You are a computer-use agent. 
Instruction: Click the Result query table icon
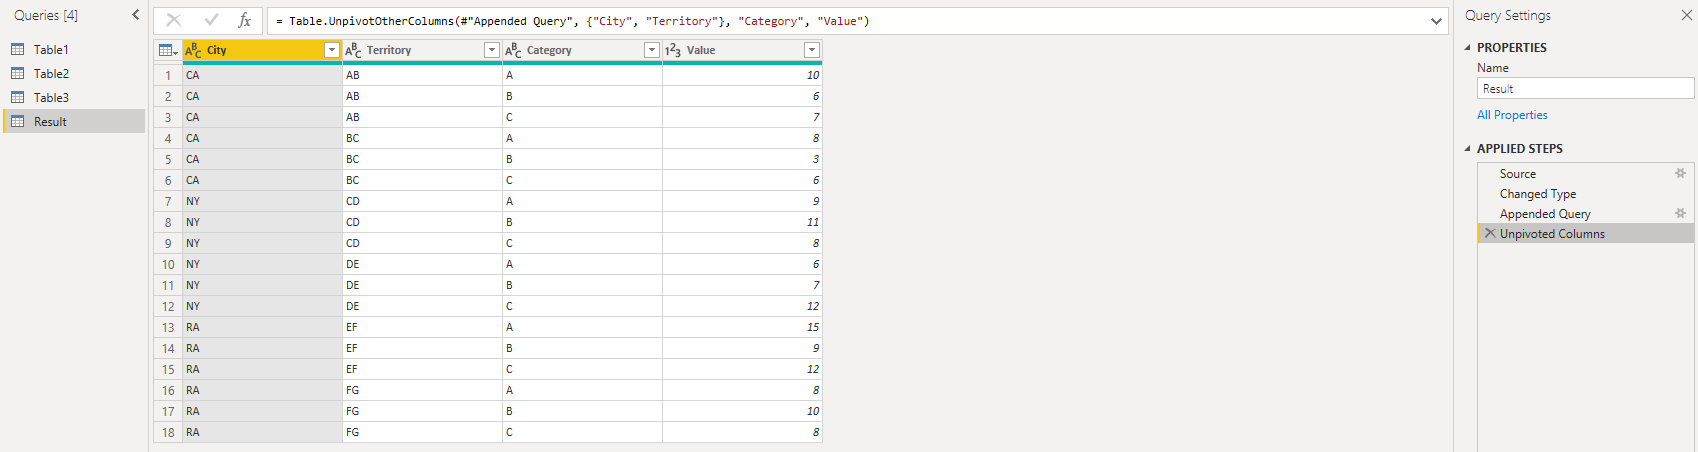pos(18,121)
